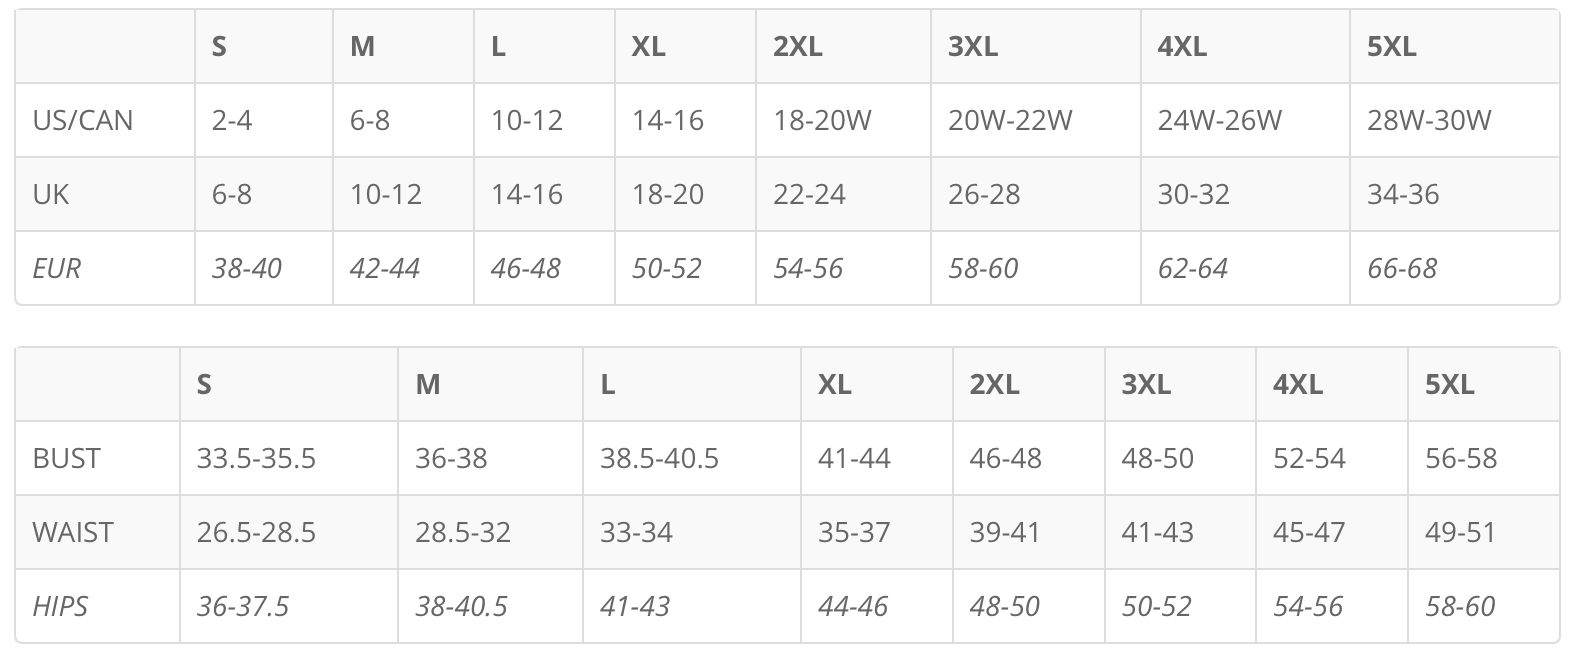Select the 33.5-35.5 bust cell
This screenshot has height=654, width=1574.
[256, 458]
